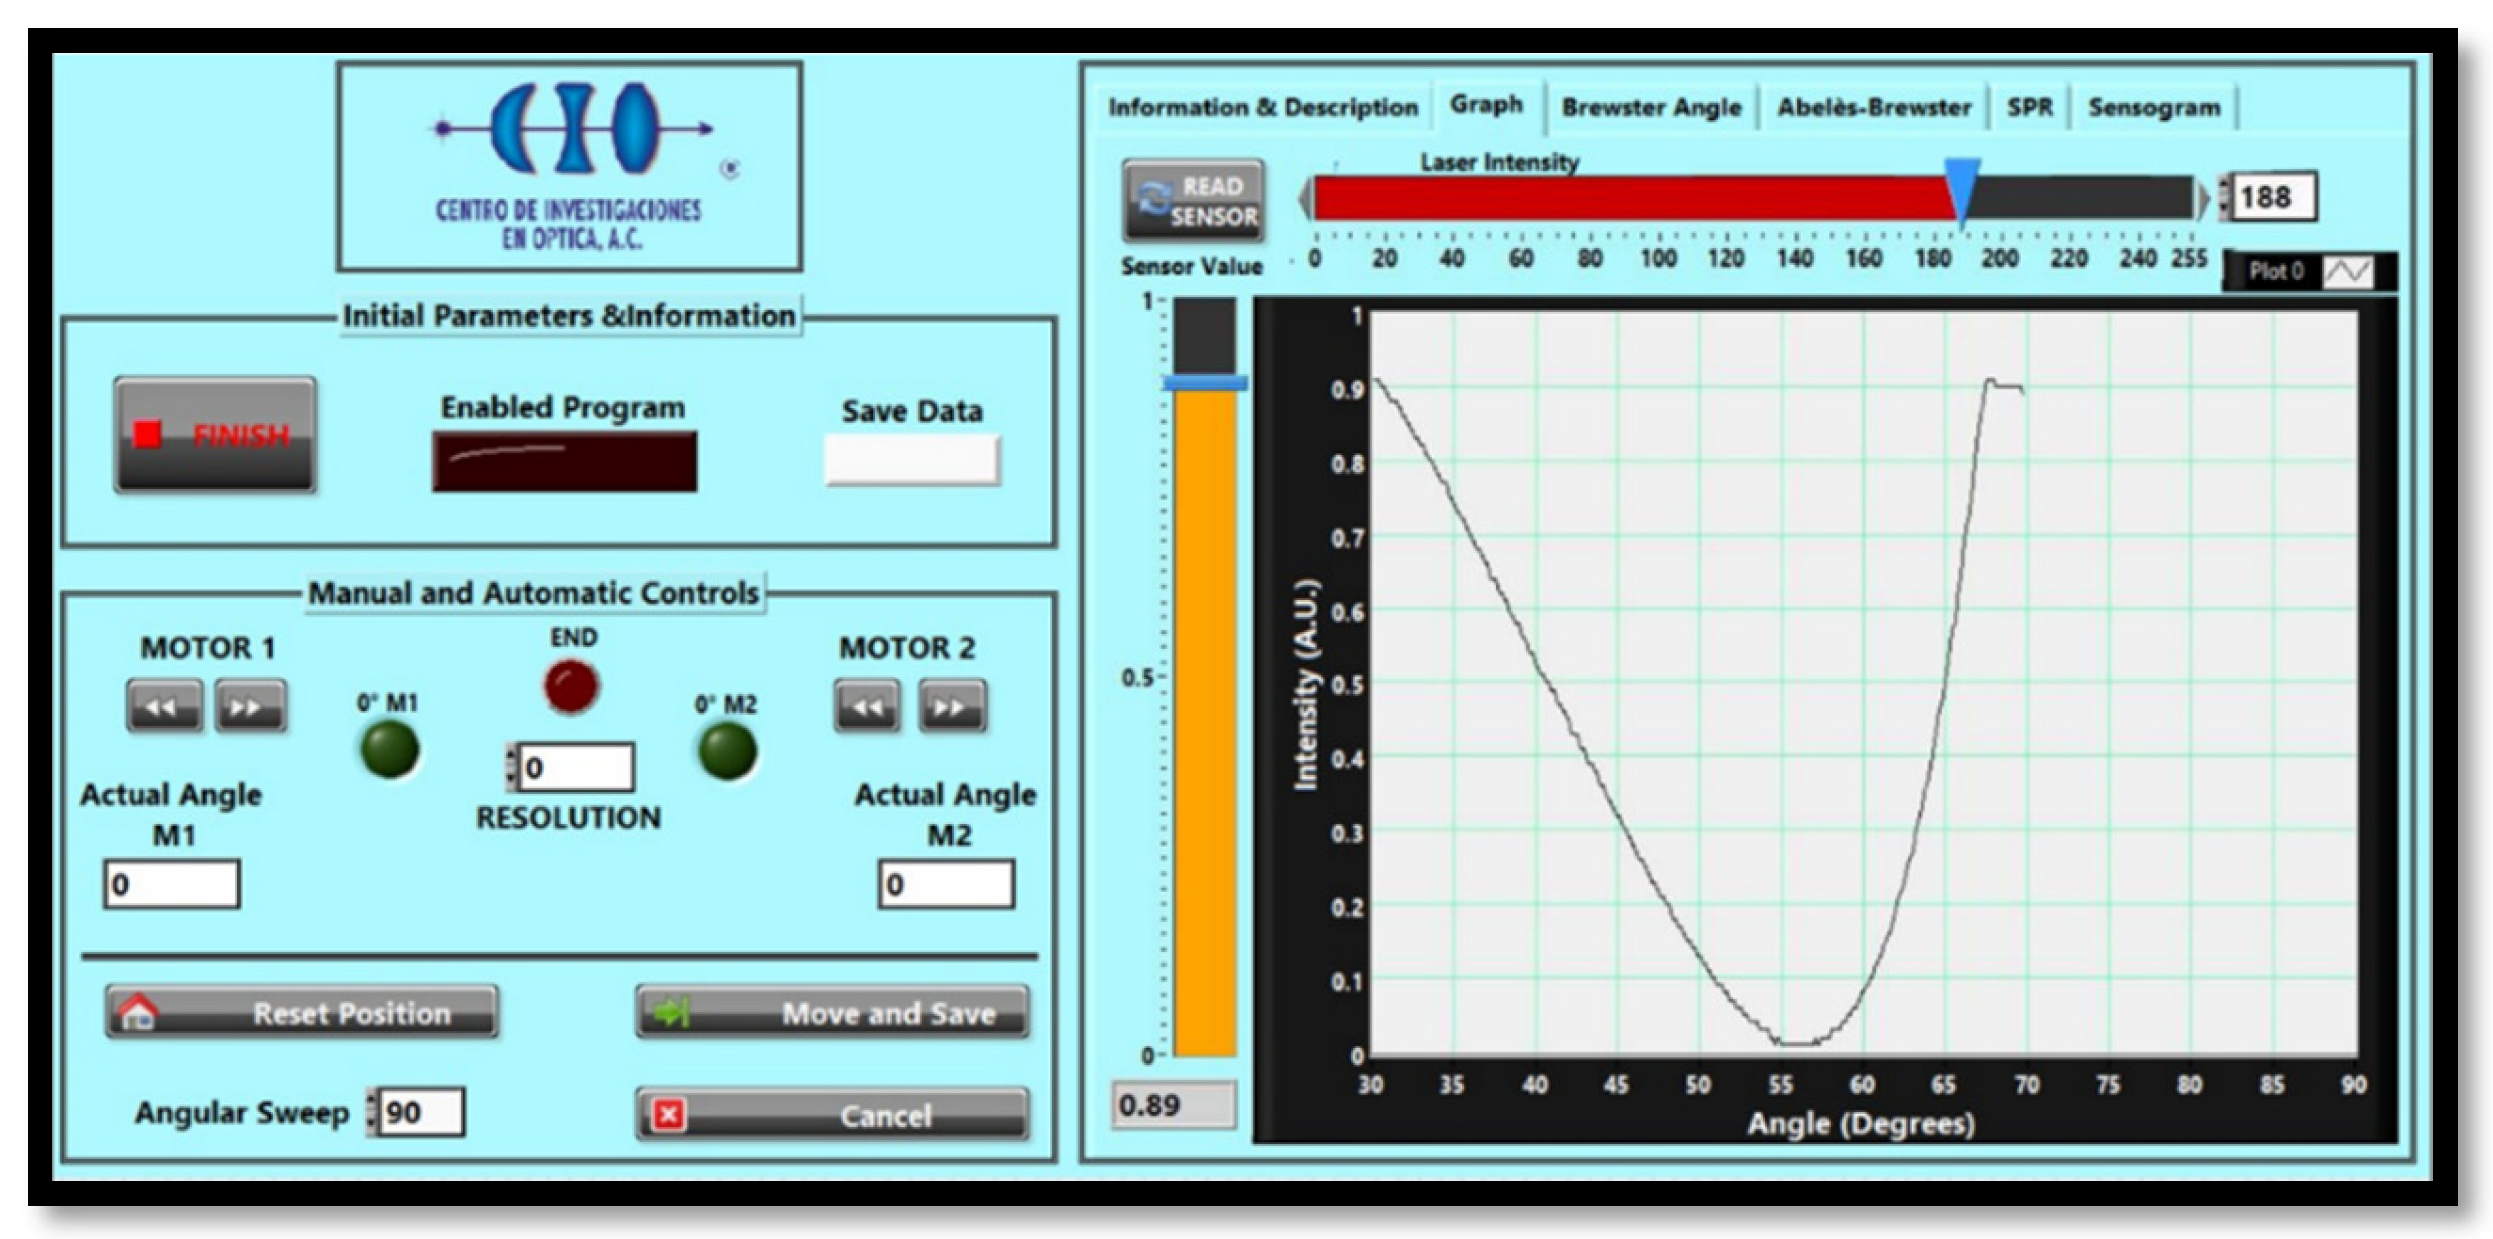Viewport: 2493px width, 1239px height.
Task: Click the Plot 0 legend line icon
Action: [2346, 272]
